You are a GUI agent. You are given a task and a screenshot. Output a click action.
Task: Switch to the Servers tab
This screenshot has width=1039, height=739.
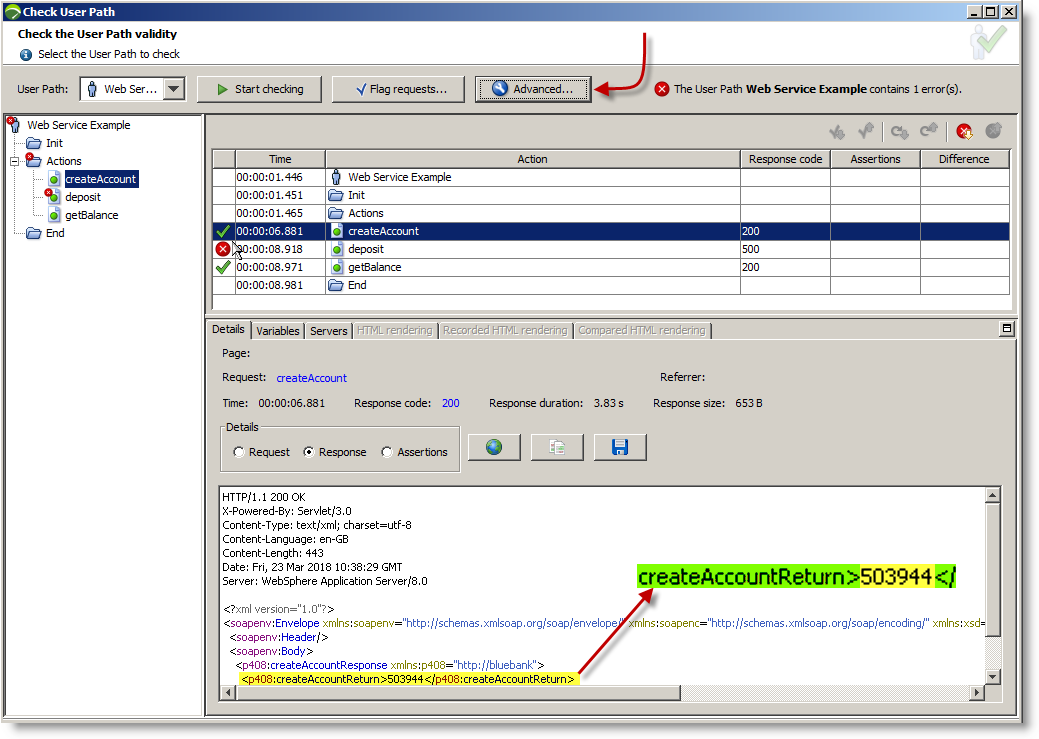pos(328,331)
